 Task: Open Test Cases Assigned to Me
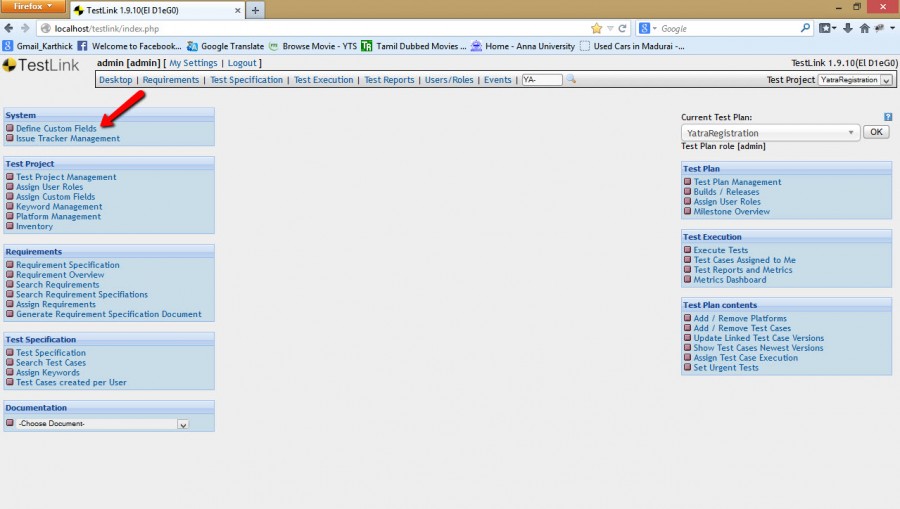tap(744, 260)
